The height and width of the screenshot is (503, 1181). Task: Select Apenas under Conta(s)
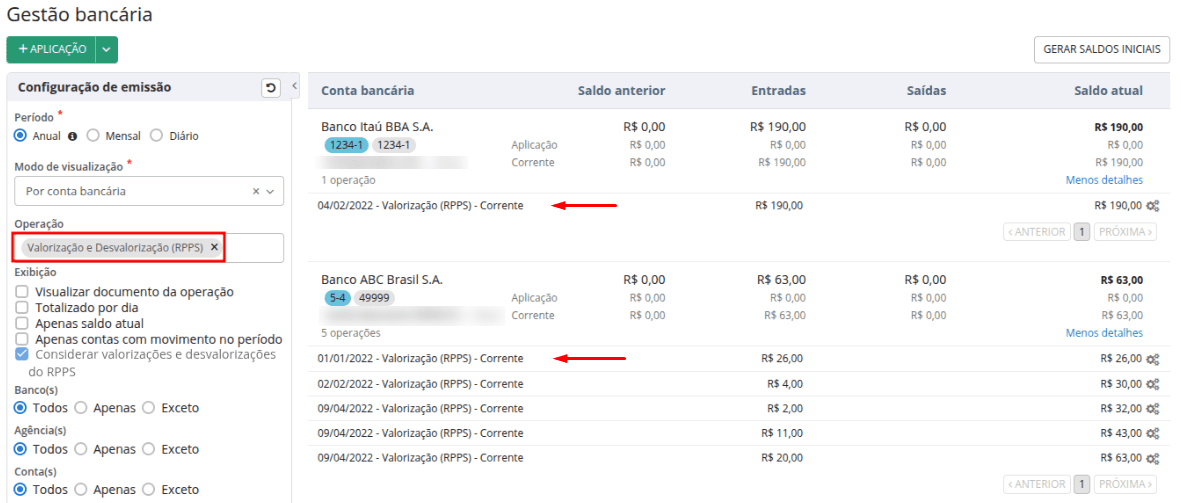point(80,489)
